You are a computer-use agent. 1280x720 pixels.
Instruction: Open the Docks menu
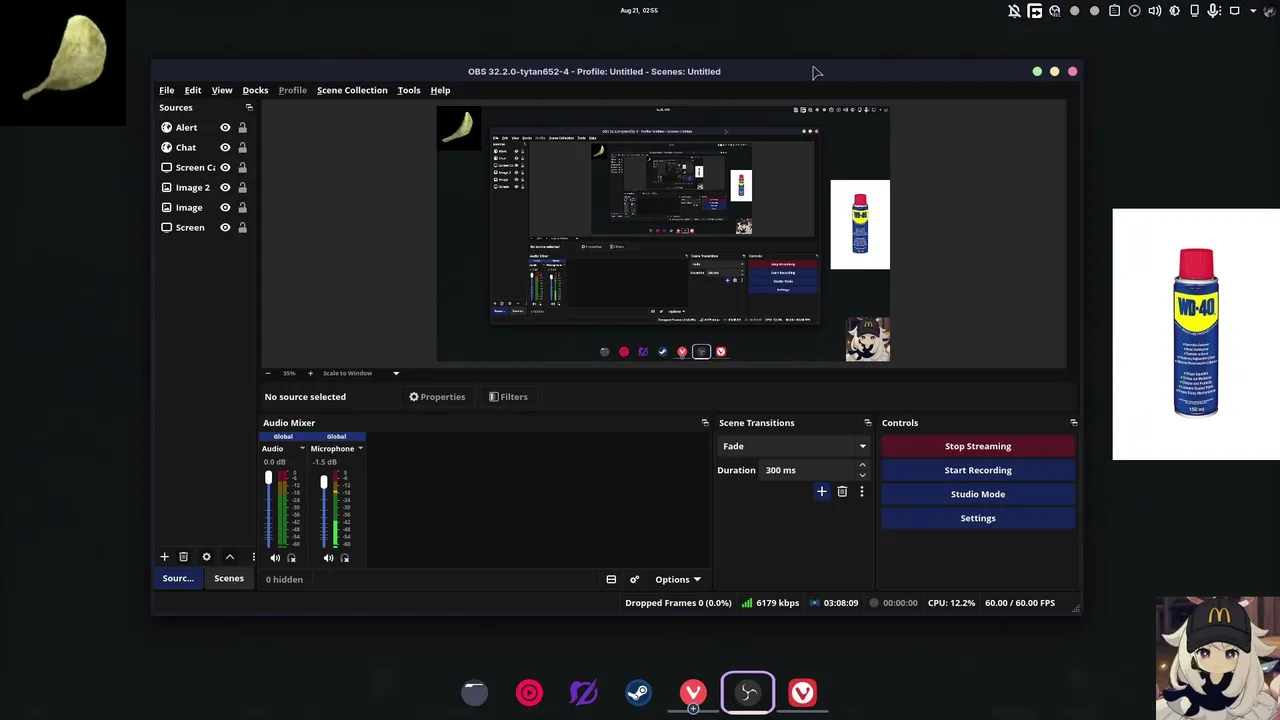tap(255, 90)
